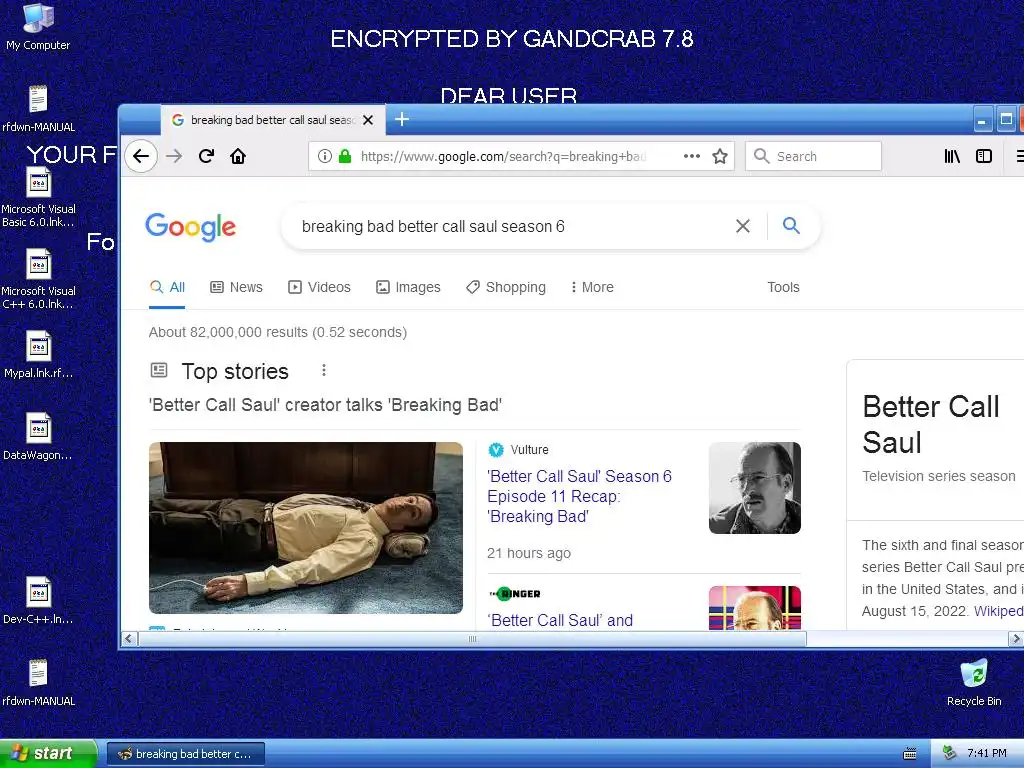1024x768 pixels.
Task: Open the Recycle Bin
Action: (974, 683)
